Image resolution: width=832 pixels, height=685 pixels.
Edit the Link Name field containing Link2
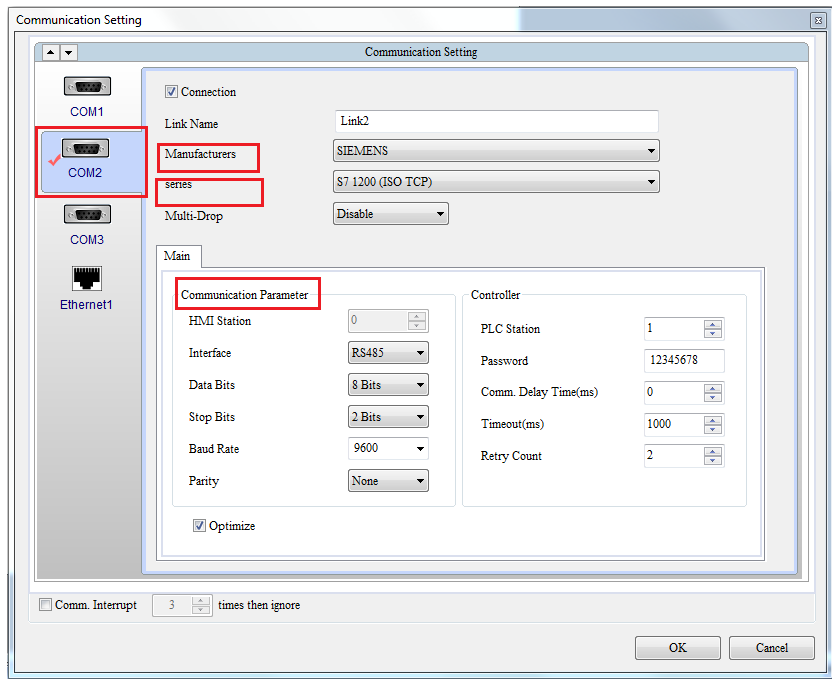[496, 120]
